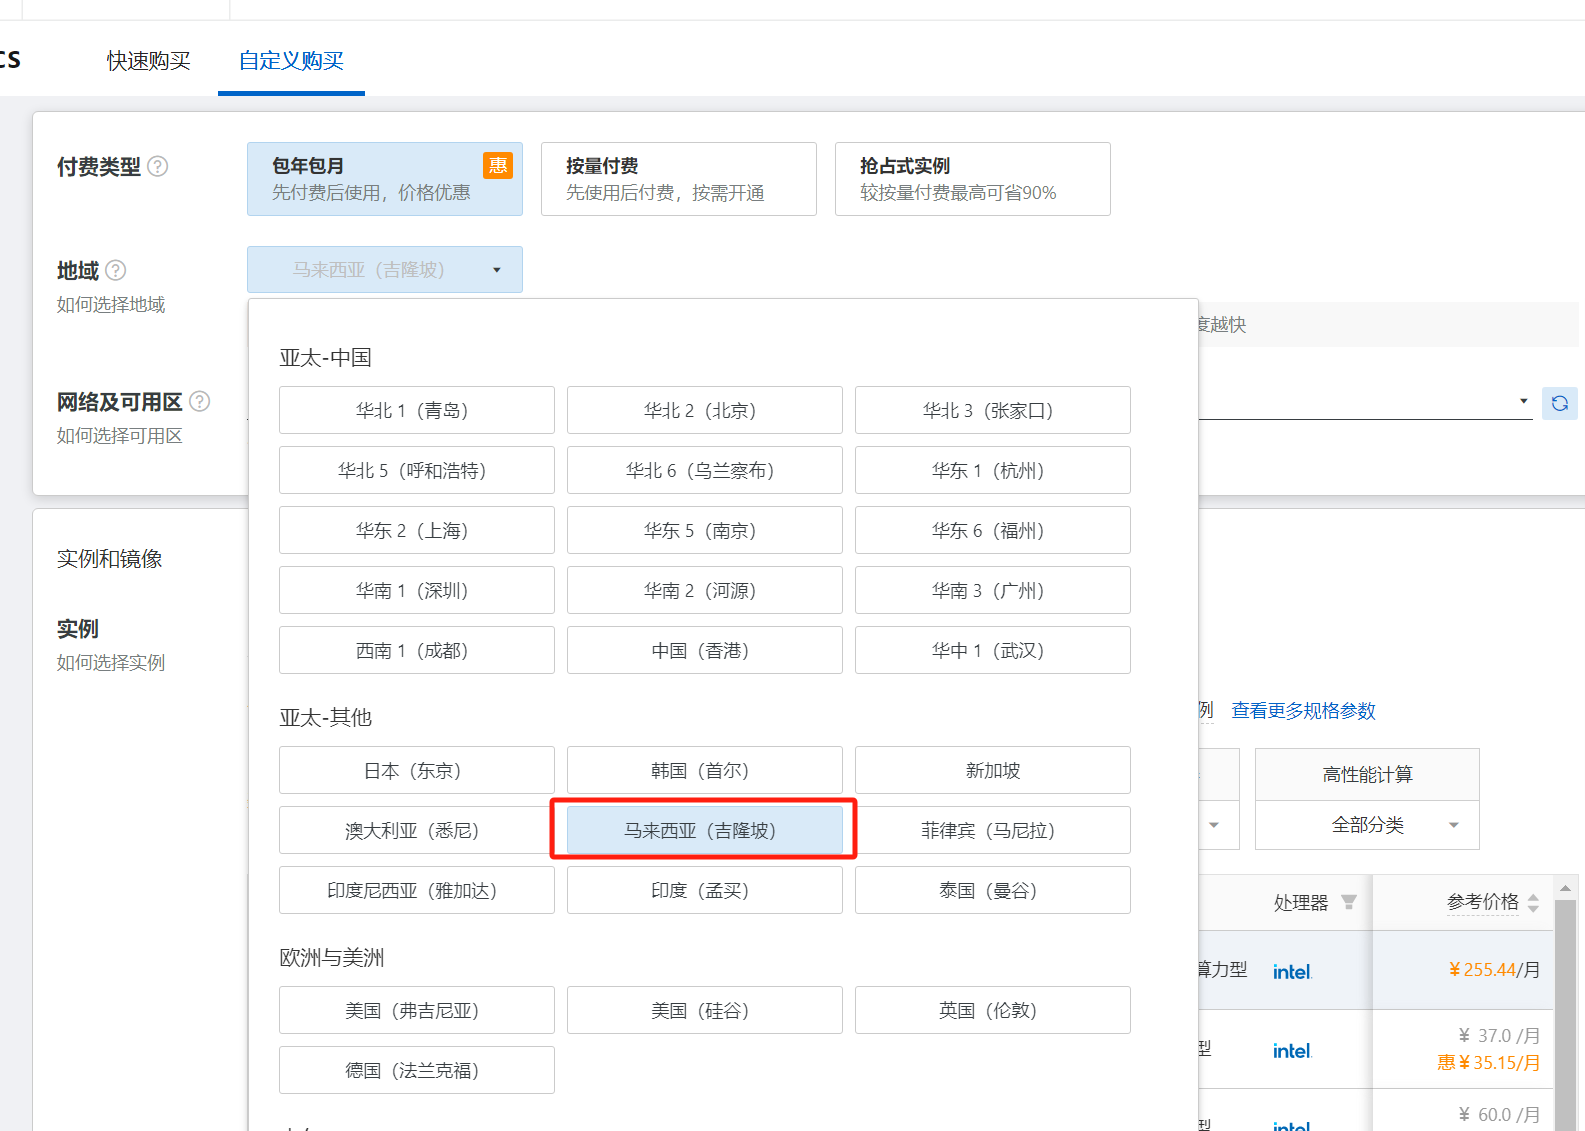This screenshot has height=1131, width=1585.
Task: Choose region 华北 3（张家口）
Action: tap(993, 410)
